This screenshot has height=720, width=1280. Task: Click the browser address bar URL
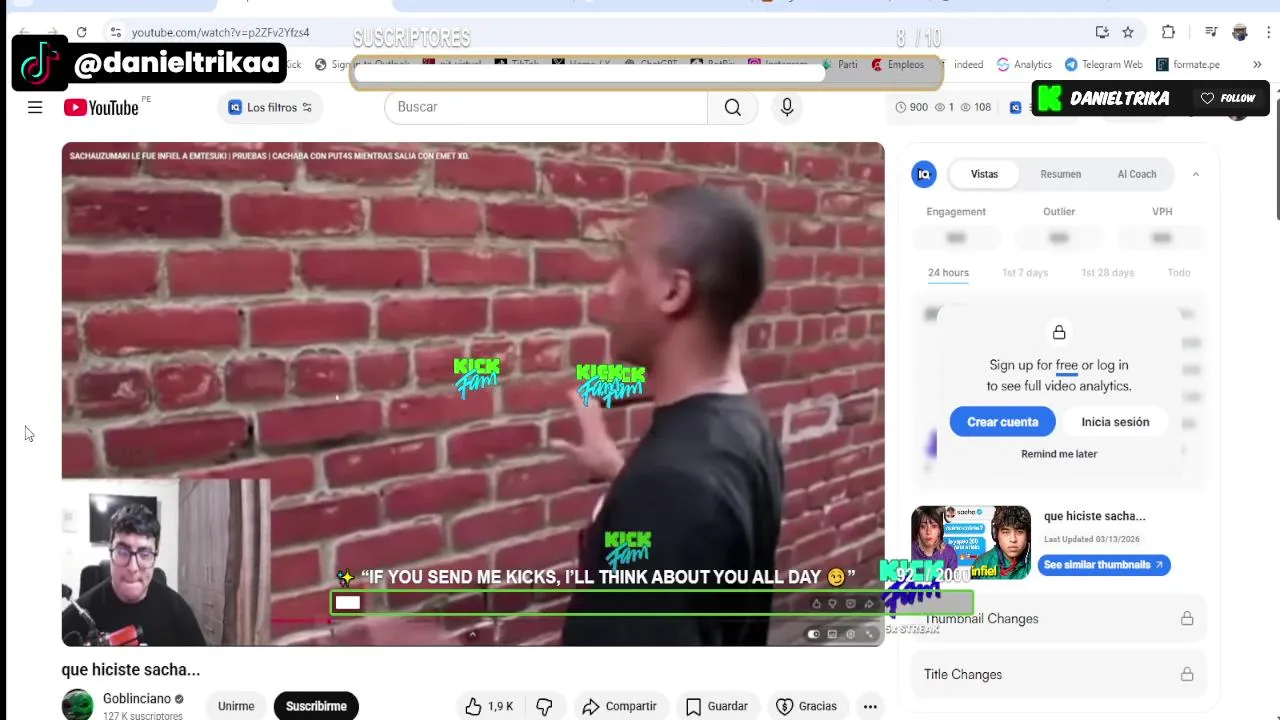(220, 32)
